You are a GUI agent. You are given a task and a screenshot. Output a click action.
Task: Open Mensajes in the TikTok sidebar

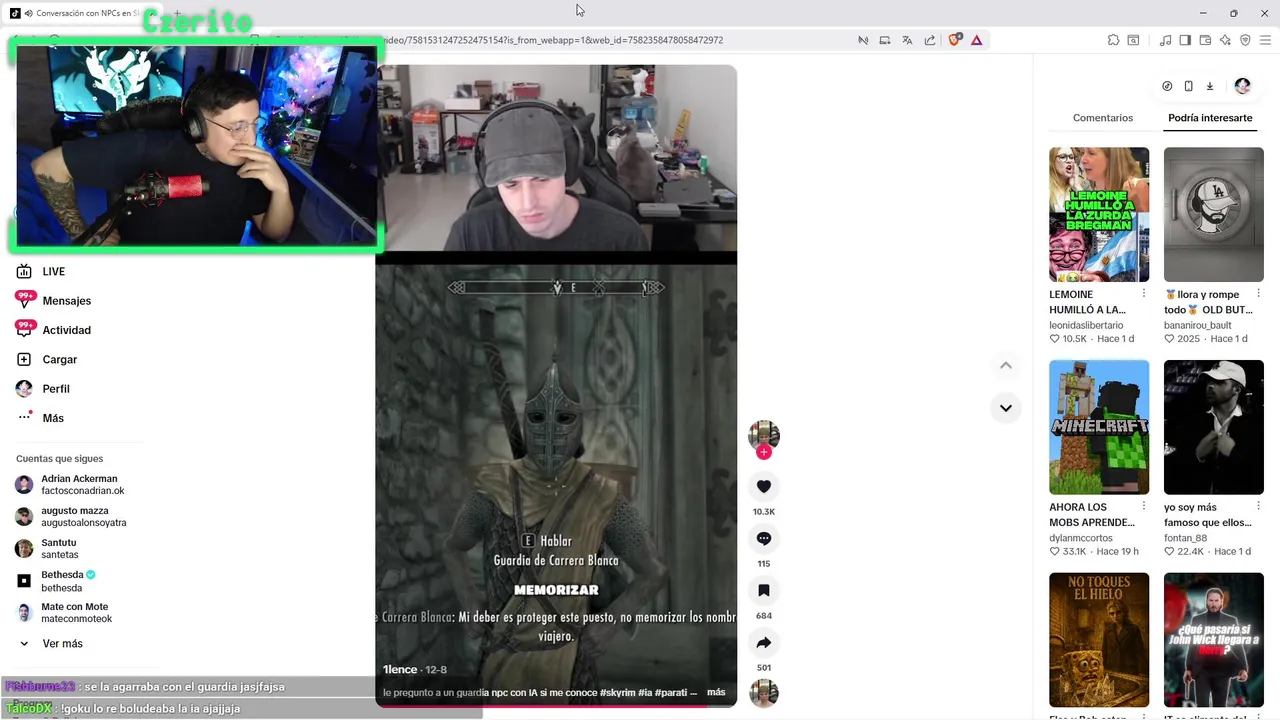[66, 301]
